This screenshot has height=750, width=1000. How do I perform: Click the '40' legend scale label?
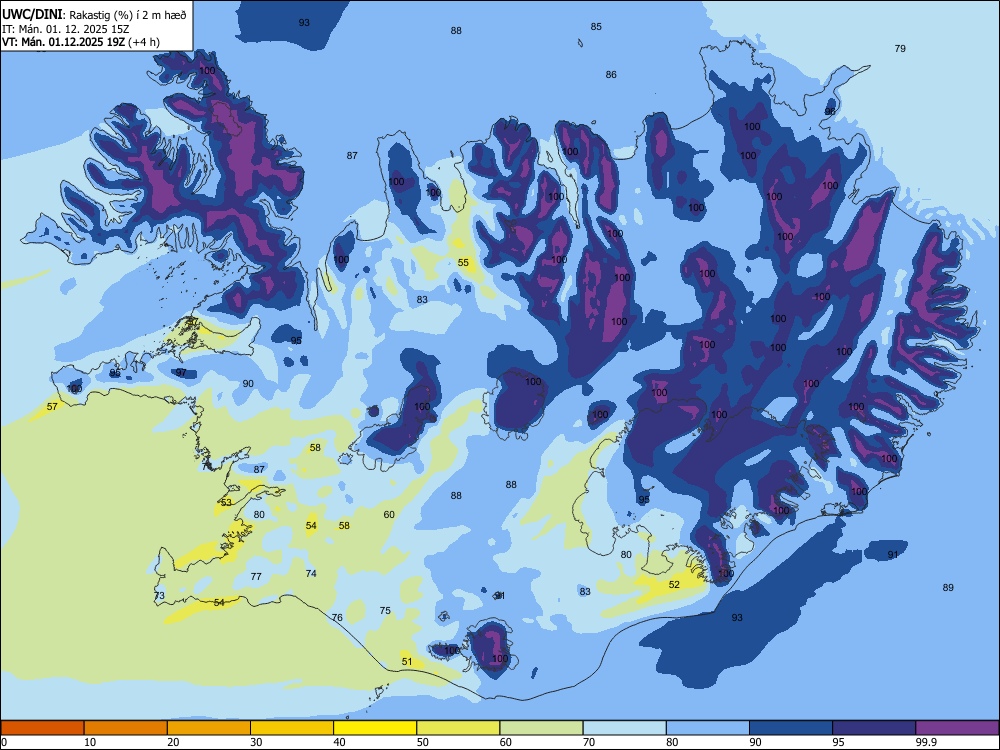[339, 742]
